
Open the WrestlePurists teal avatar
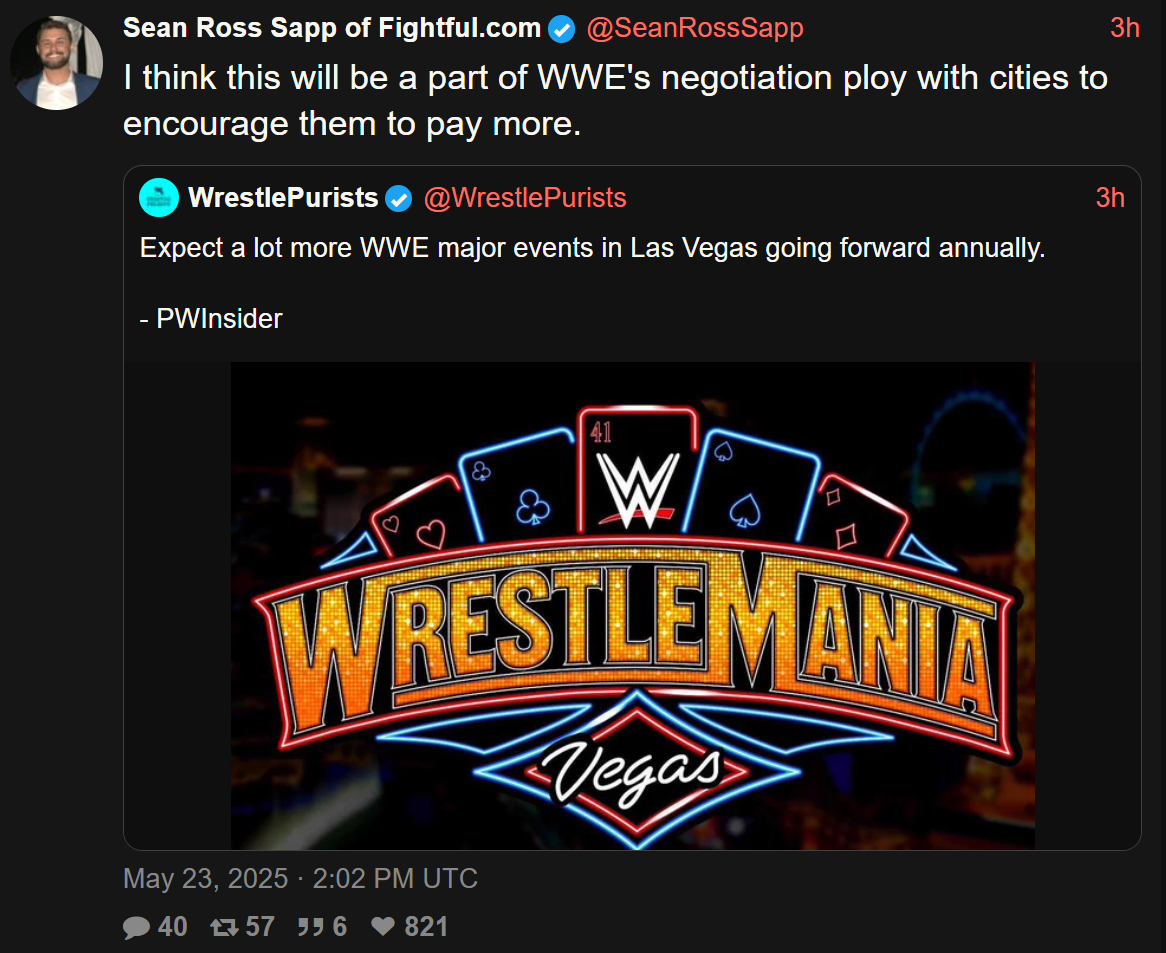(x=159, y=198)
